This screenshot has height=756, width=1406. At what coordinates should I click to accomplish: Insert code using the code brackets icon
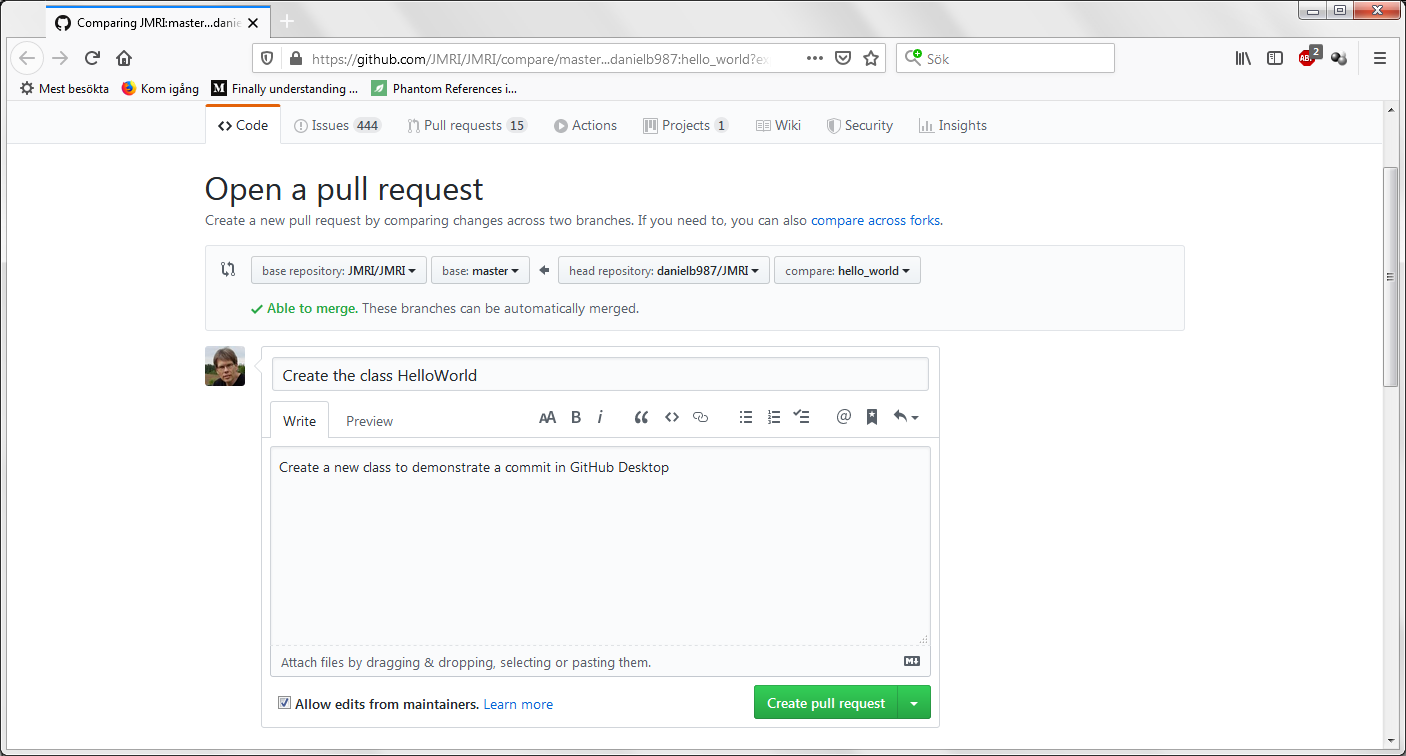point(672,418)
